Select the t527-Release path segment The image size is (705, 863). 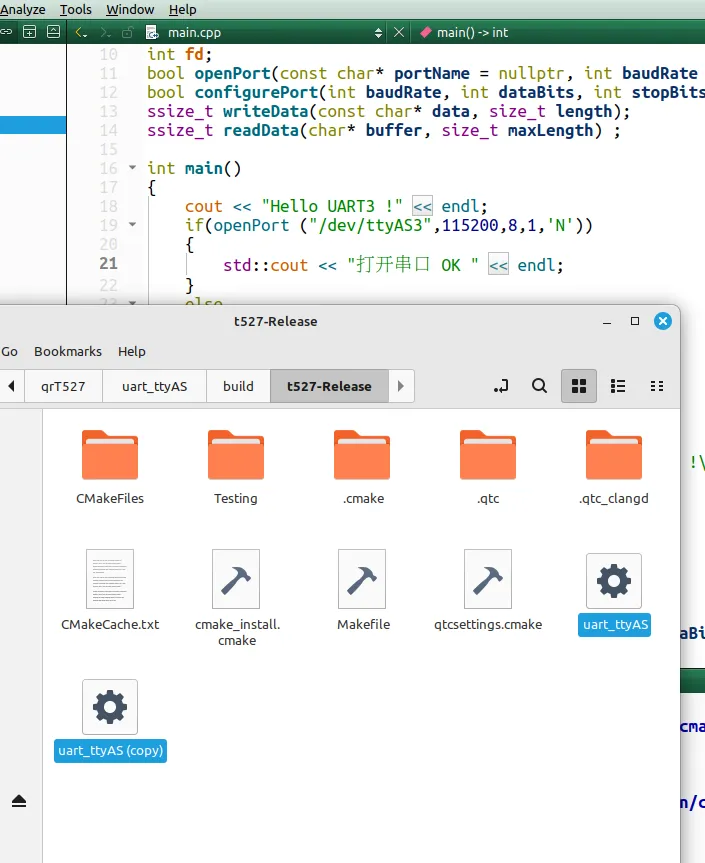click(329, 386)
